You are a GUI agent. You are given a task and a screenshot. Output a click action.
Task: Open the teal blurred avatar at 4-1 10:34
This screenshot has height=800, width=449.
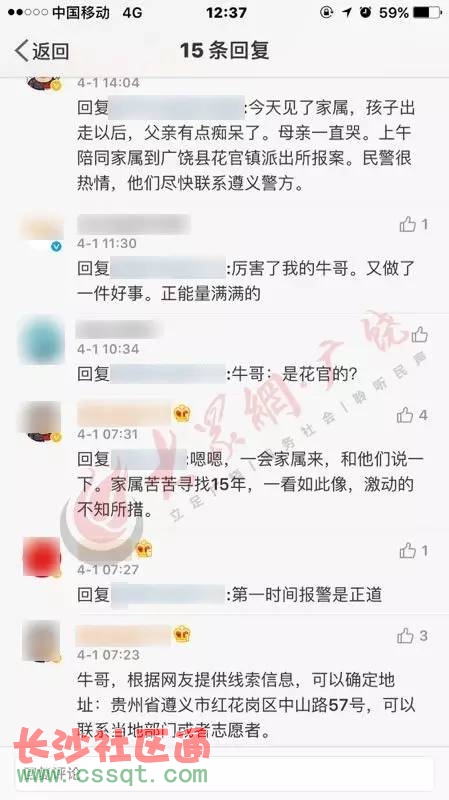41,340
